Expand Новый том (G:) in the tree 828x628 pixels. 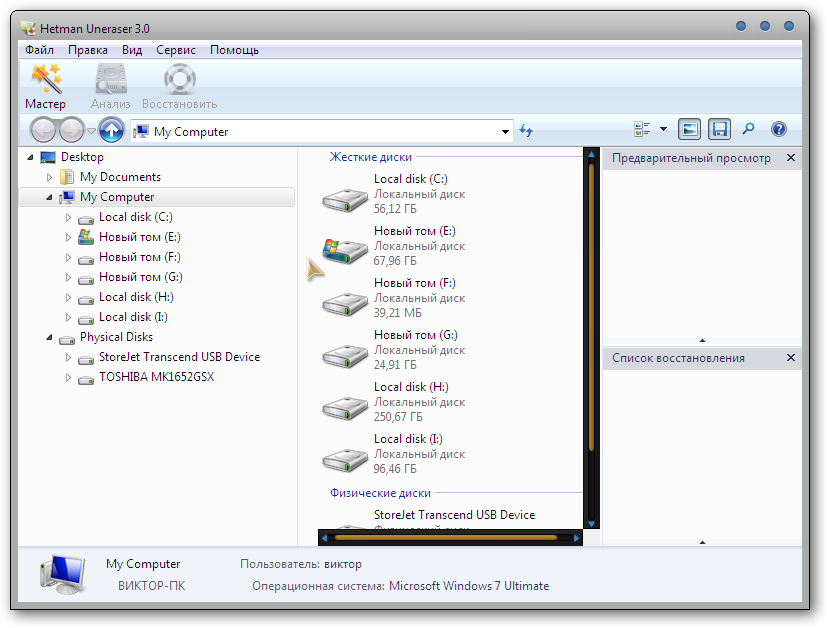tap(68, 277)
